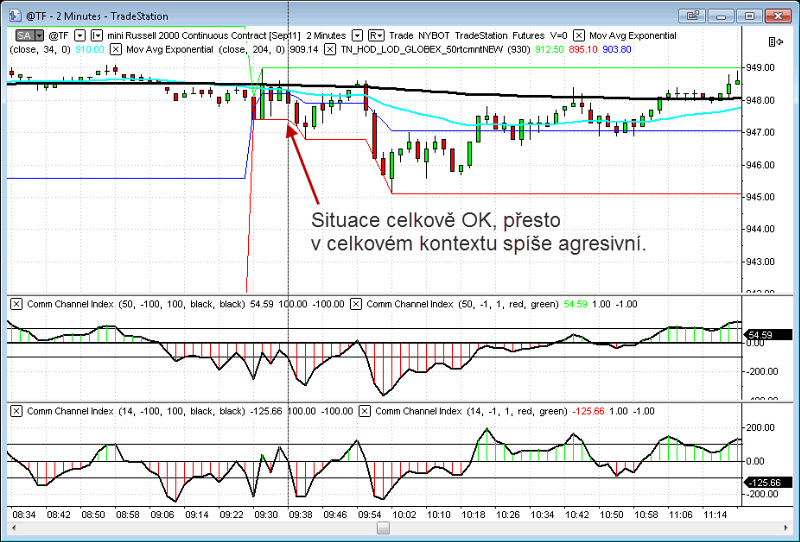Click the 10:50 time axis label
The height and width of the screenshot is (542, 800).
tap(611, 514)
